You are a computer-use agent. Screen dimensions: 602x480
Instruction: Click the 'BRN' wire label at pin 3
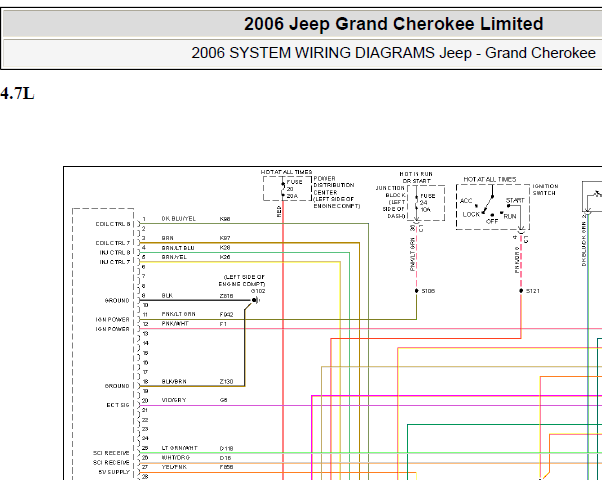(x=167, y=238)
